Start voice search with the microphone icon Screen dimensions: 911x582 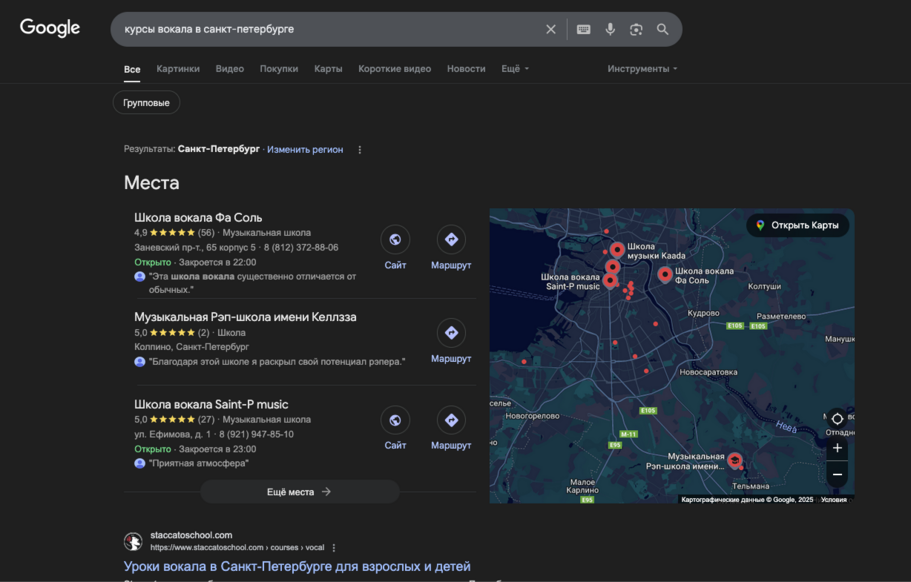(610, 29)
